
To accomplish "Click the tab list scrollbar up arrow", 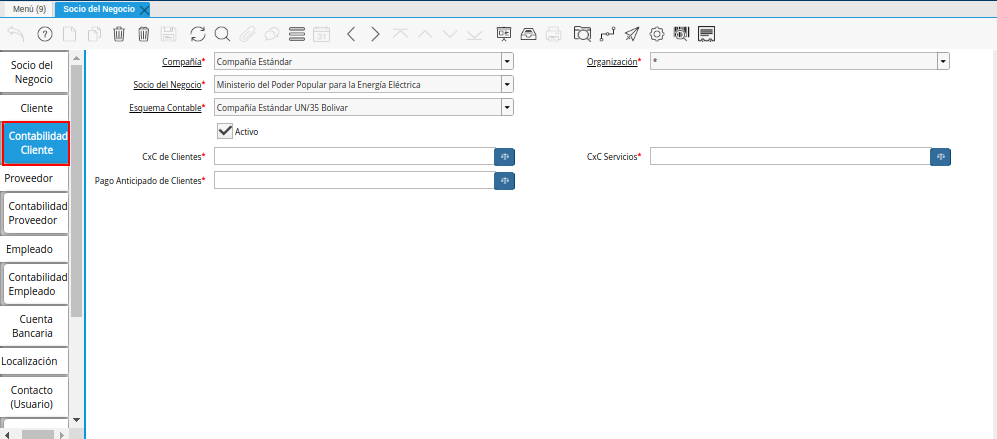I will tap(76, 59).
